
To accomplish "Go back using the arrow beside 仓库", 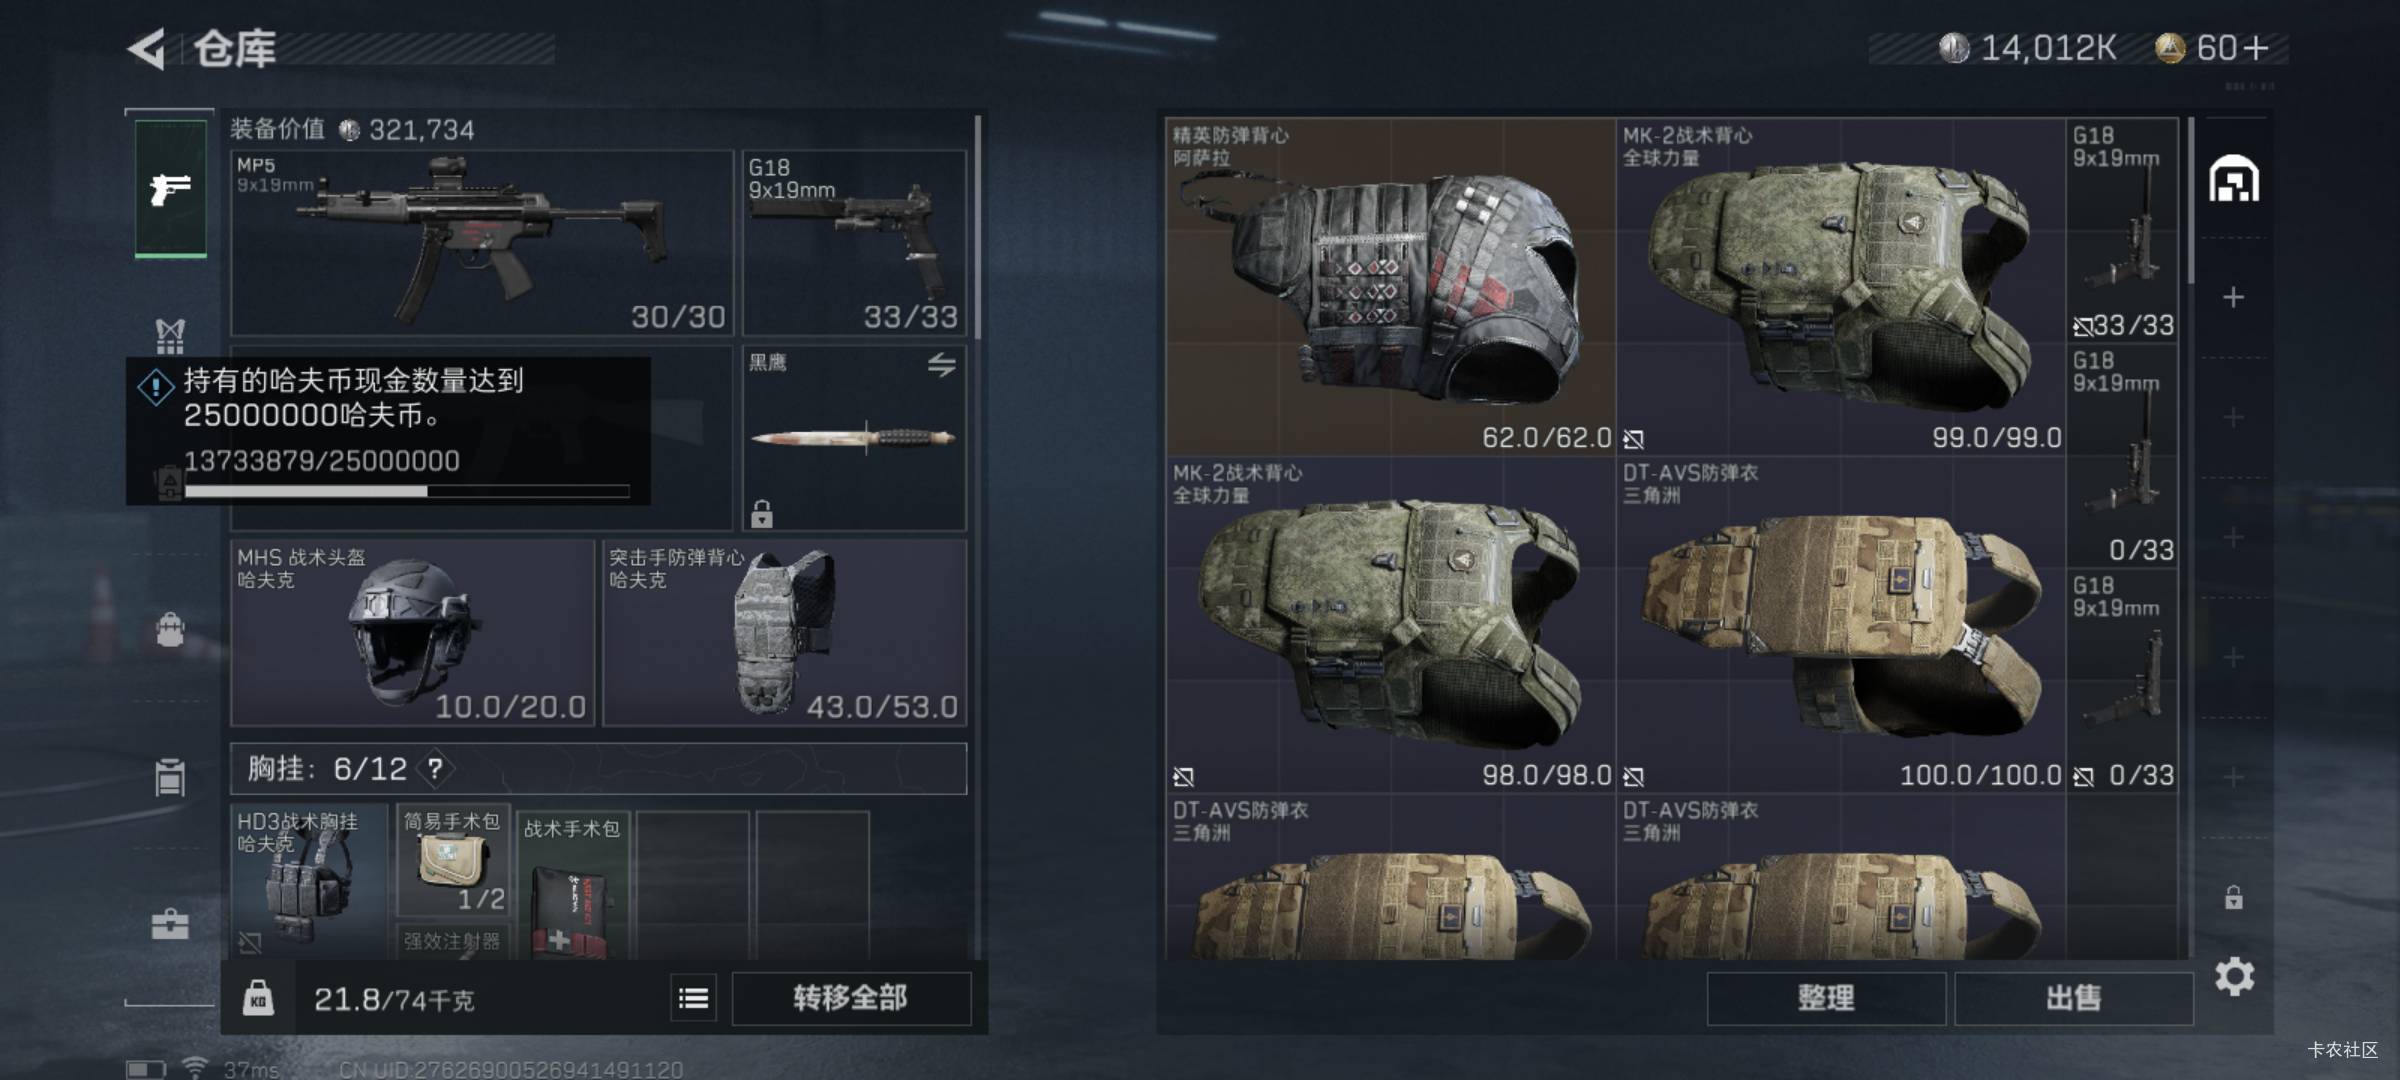I will coord(147,48).
